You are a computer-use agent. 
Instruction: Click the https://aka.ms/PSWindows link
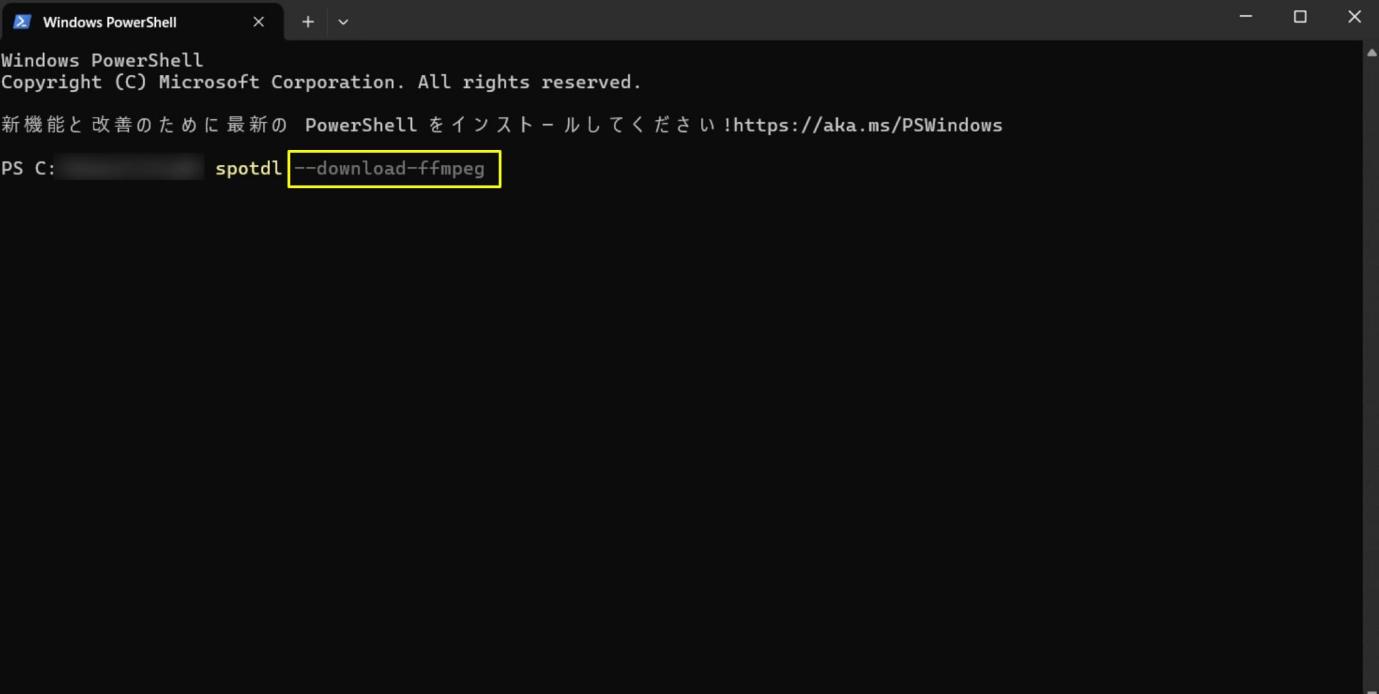pyautogui.click(x=868, y=125)
